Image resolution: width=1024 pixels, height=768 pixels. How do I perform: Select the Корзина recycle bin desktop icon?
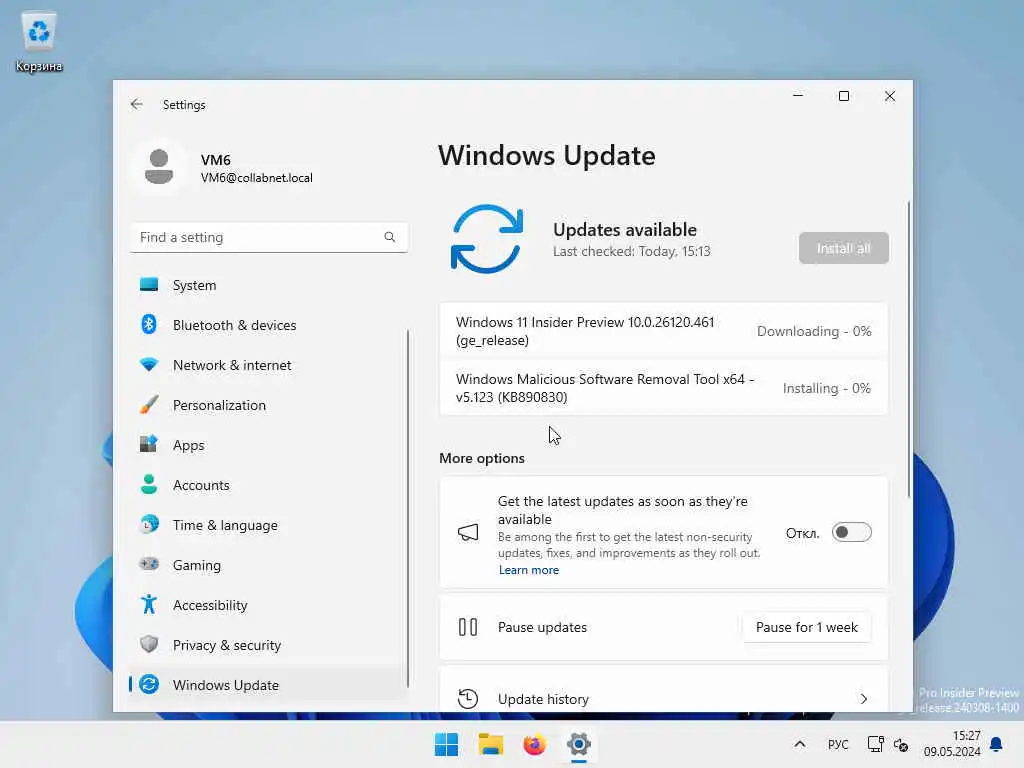39,42
